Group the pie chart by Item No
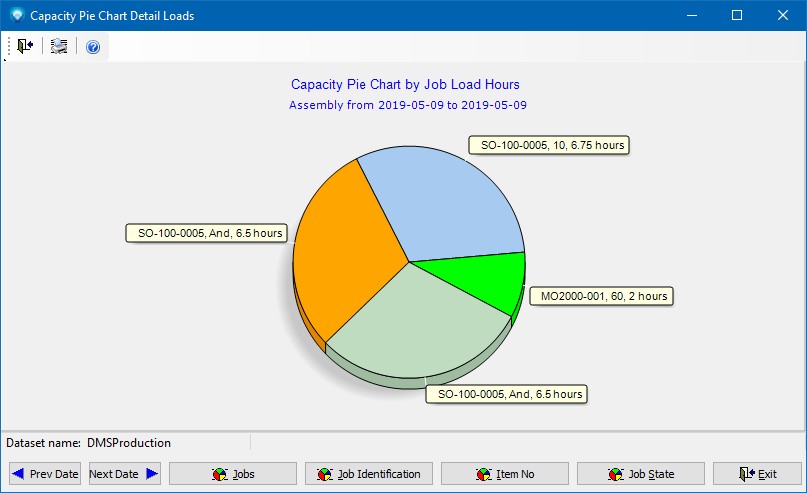The width and height of the screenshot is (807, 493). (505, 474)
